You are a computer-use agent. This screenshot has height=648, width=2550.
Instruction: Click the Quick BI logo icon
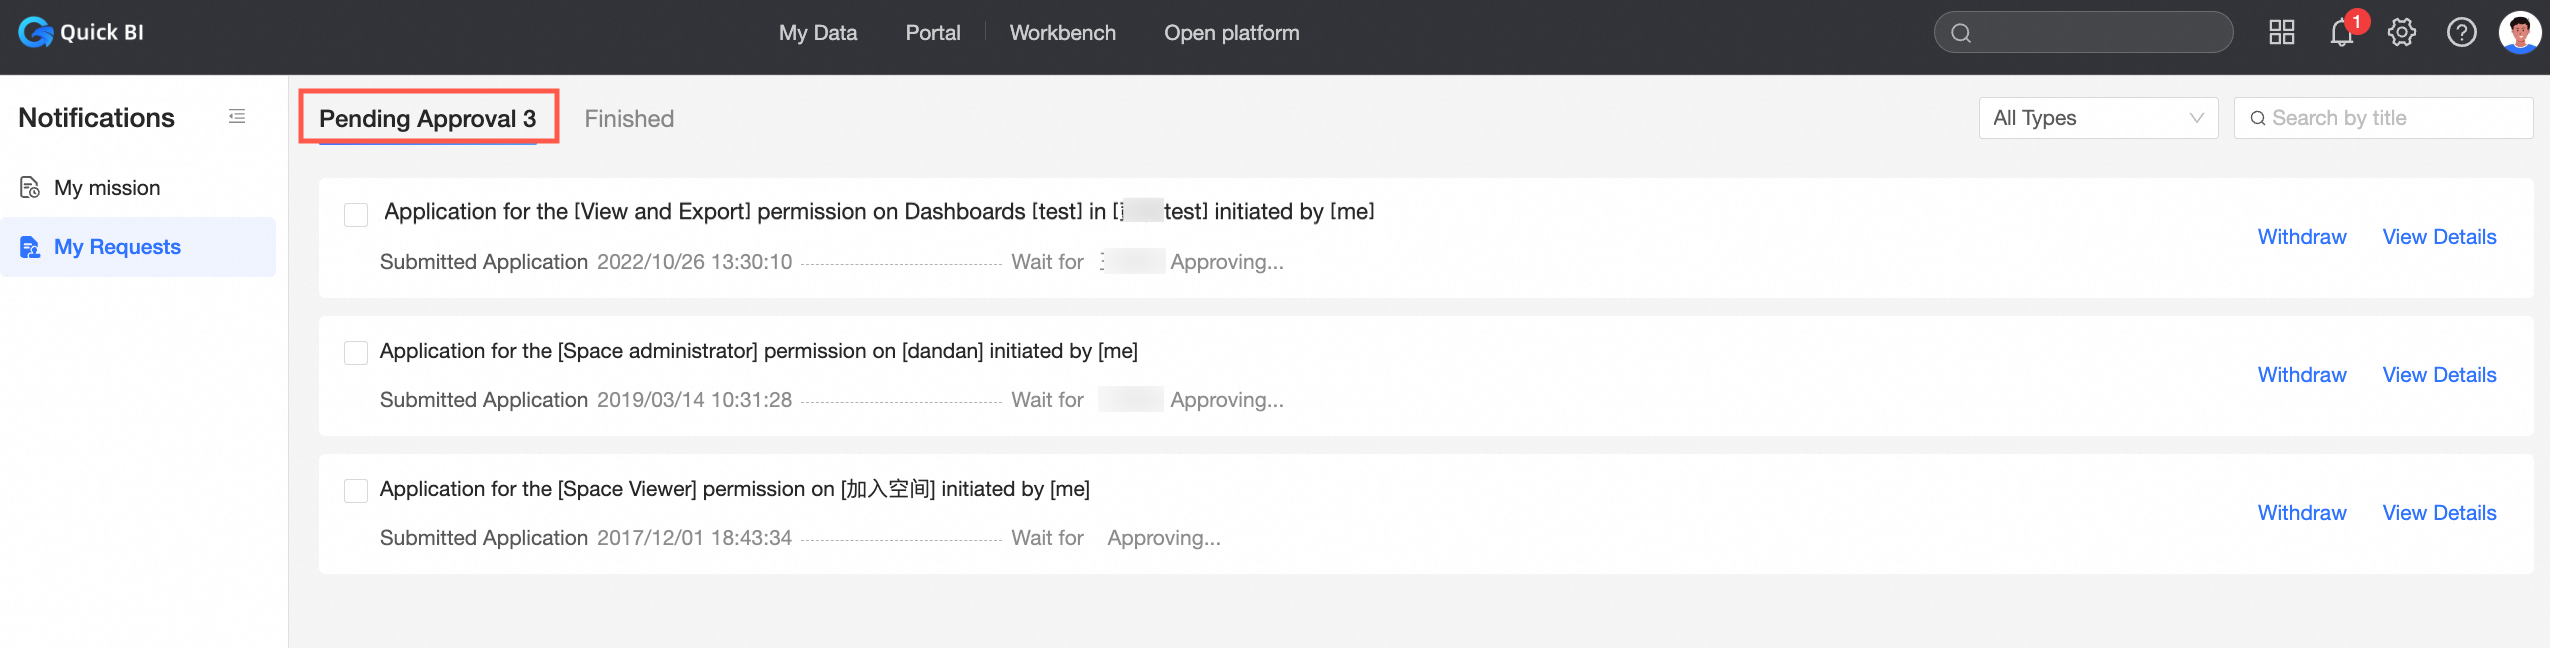[36, 32]
